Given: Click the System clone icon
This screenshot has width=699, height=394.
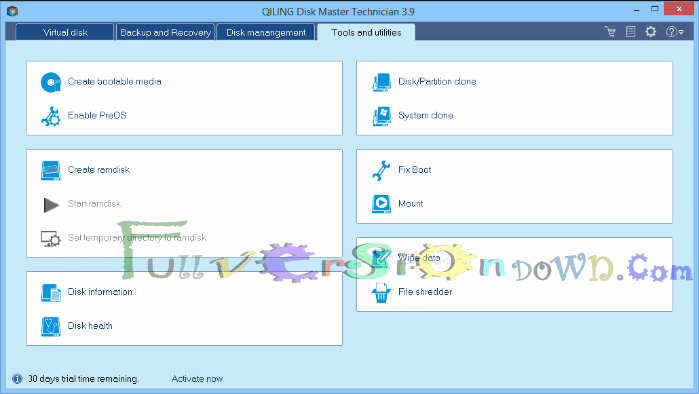Looking at the screenshot, I should click(381, 116).
